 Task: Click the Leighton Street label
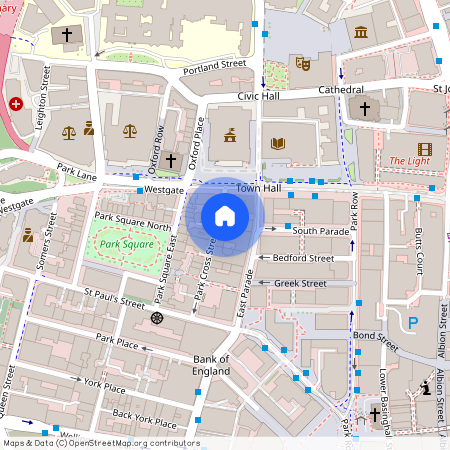[x=43, y=98]
